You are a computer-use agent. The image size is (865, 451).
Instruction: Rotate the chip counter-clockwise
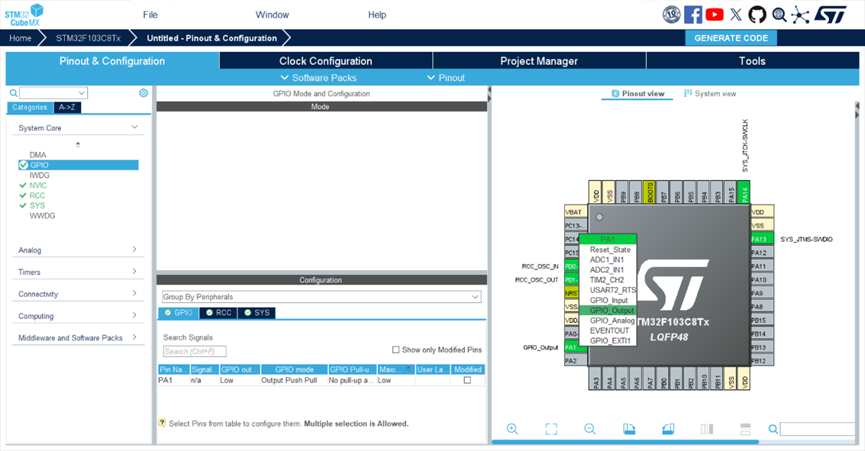click(x=668, y=429)
